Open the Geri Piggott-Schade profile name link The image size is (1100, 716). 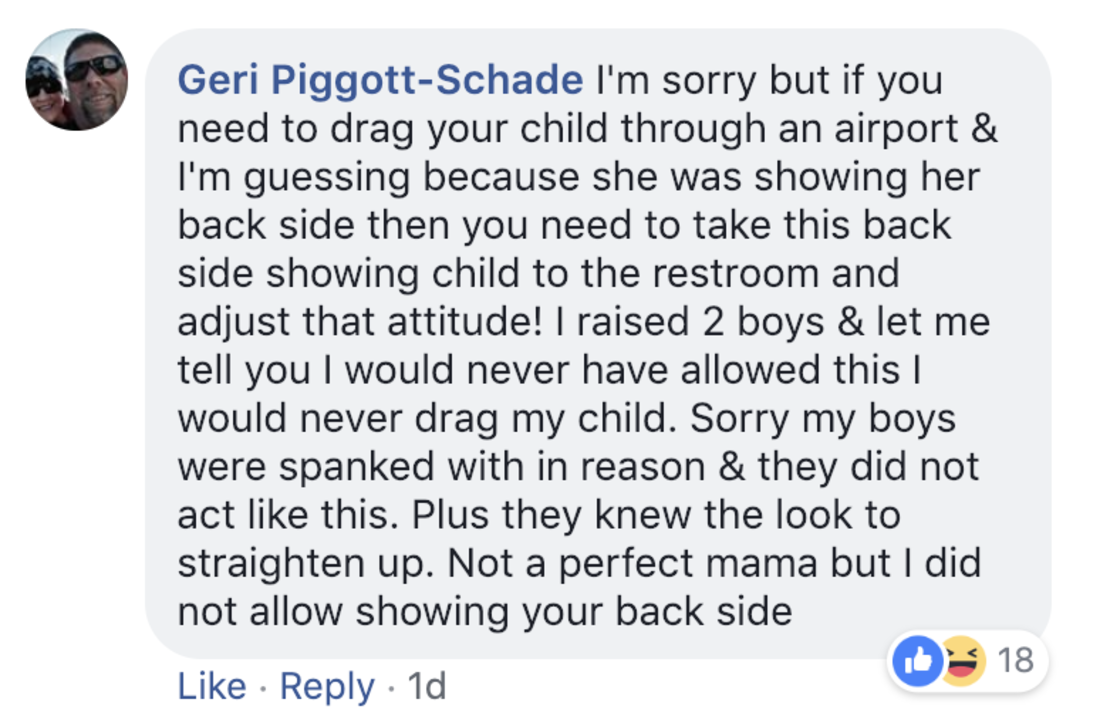point(380,79)
